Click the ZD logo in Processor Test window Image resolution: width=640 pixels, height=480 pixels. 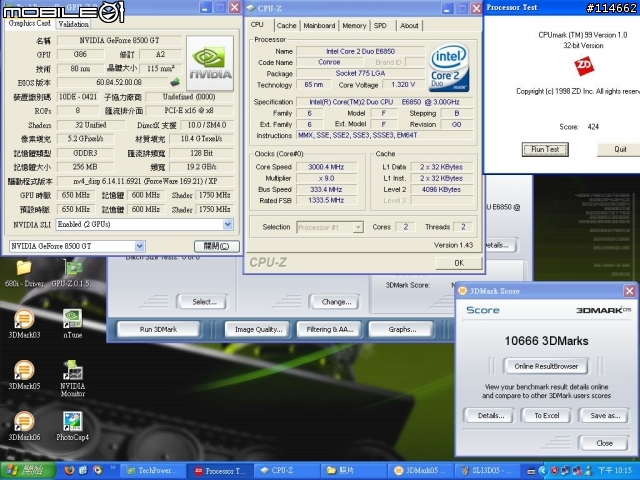[584, 66]
